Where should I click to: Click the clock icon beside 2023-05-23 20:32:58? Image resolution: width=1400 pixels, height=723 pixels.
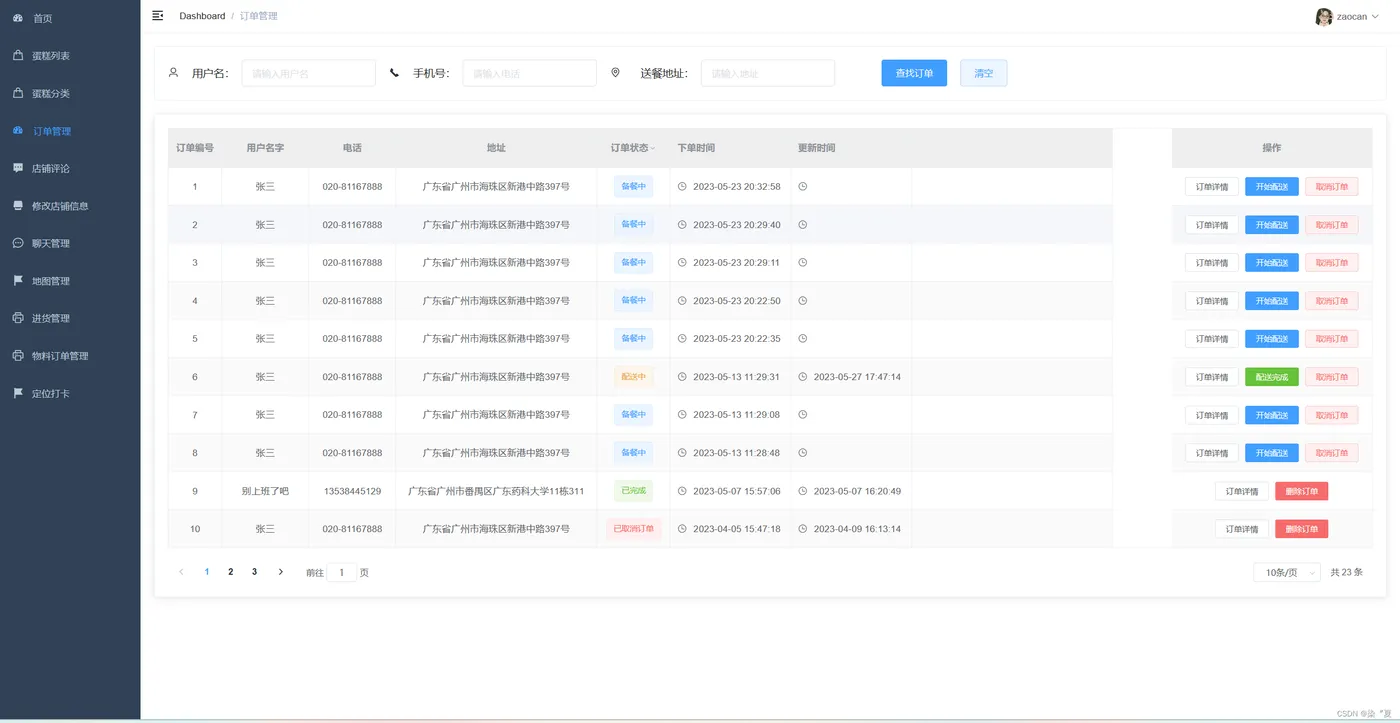tap(682, 187)
